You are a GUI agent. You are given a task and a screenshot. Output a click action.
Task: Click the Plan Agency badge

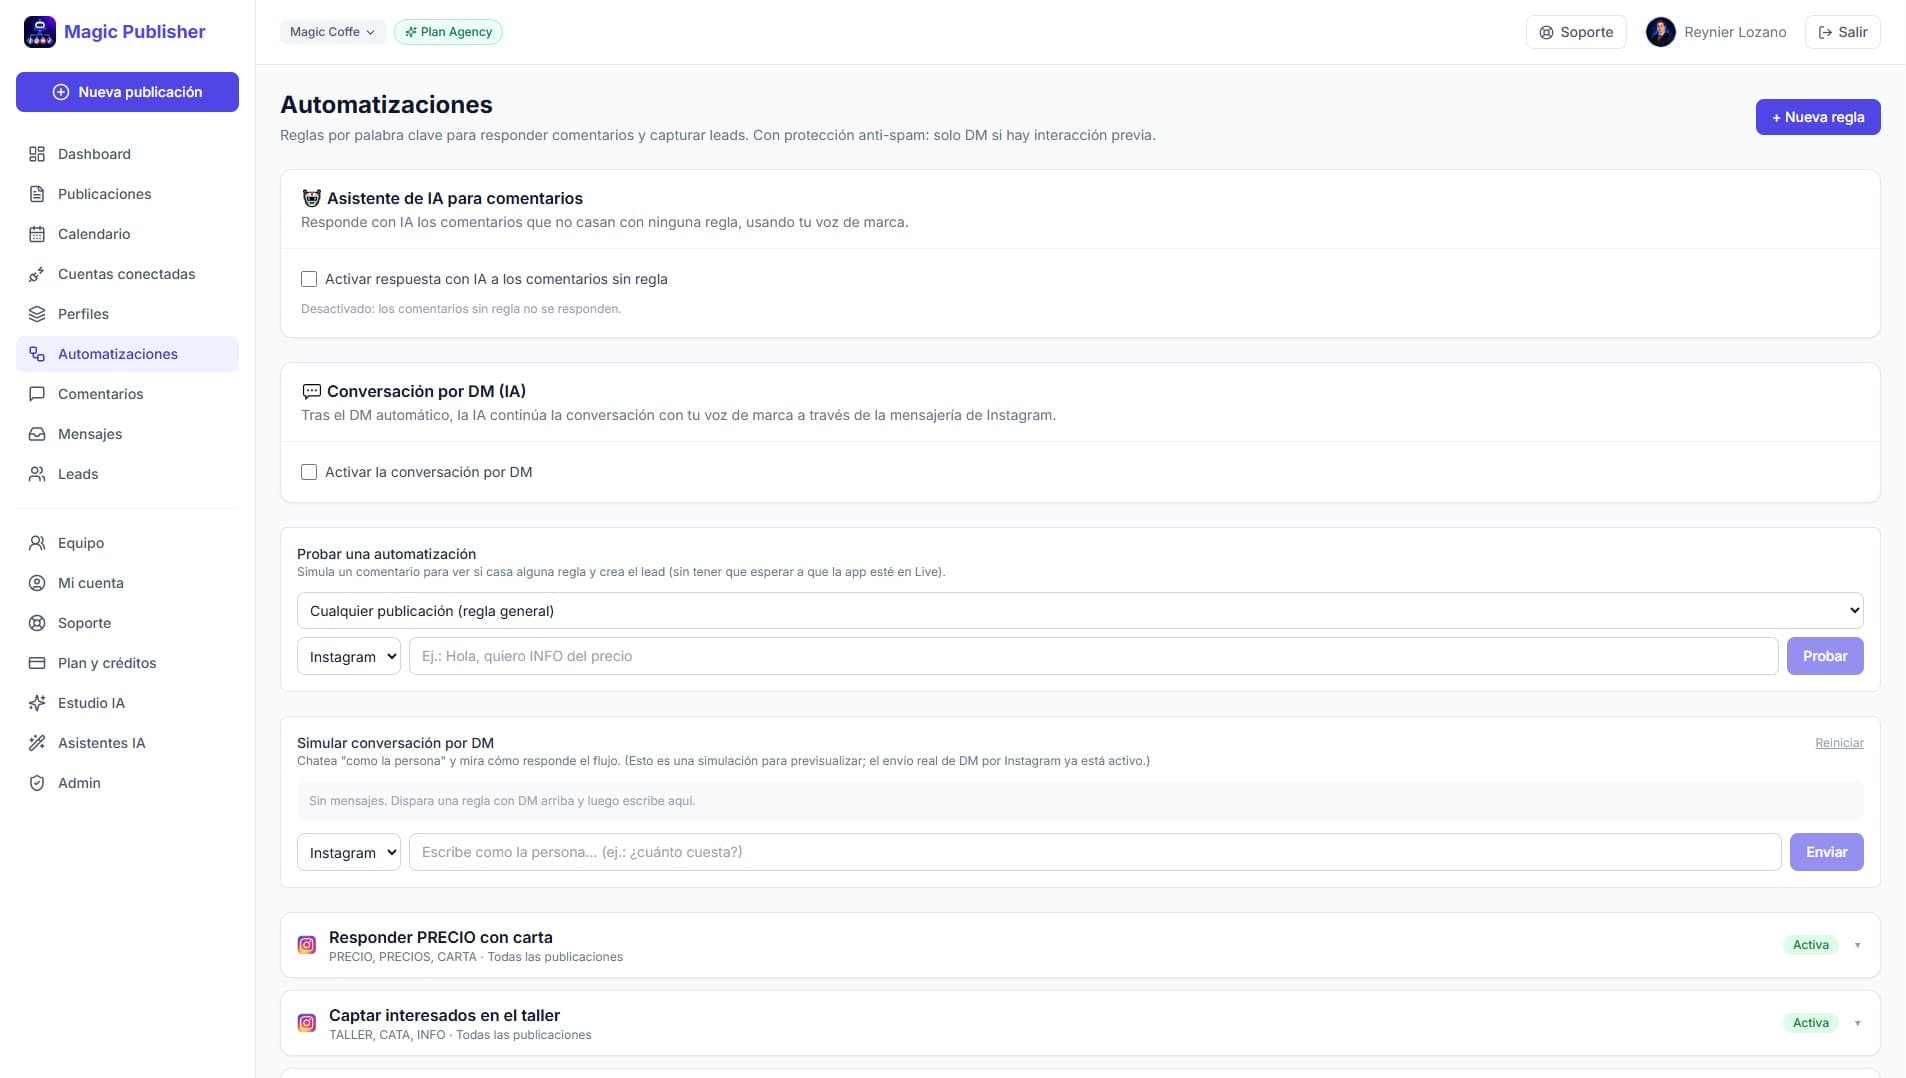(x=448, y=32)
